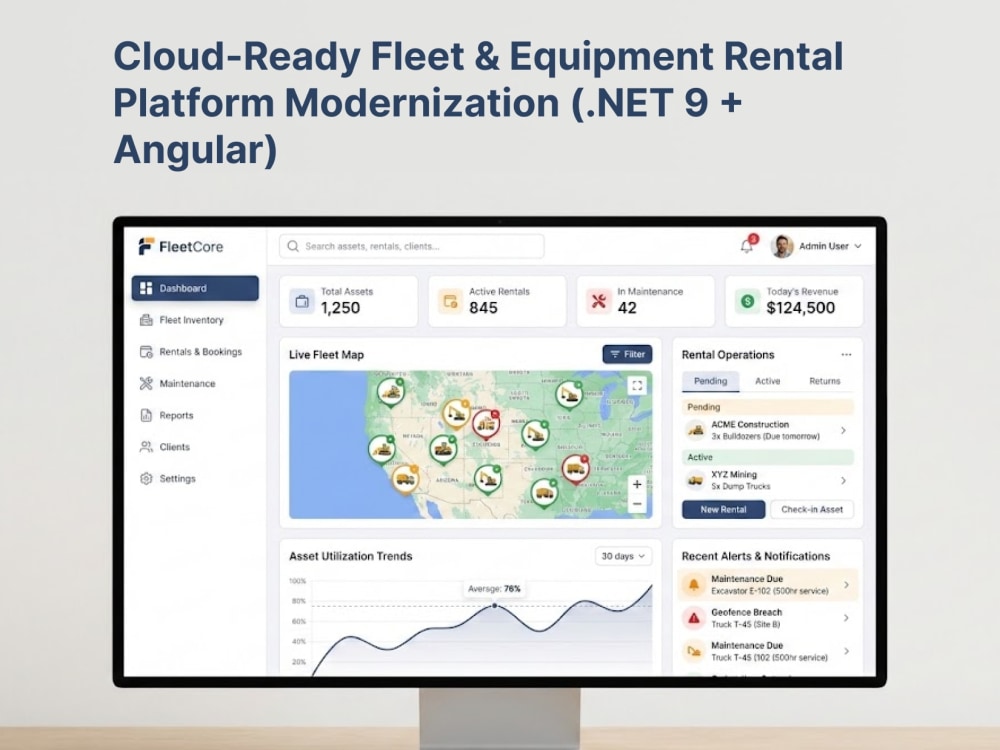Image resolution: width=1000 pixels, height=750 pixels.
Task: Click the Dashboard grid icon
Action: pyautogui.click(x=146, y=288)
